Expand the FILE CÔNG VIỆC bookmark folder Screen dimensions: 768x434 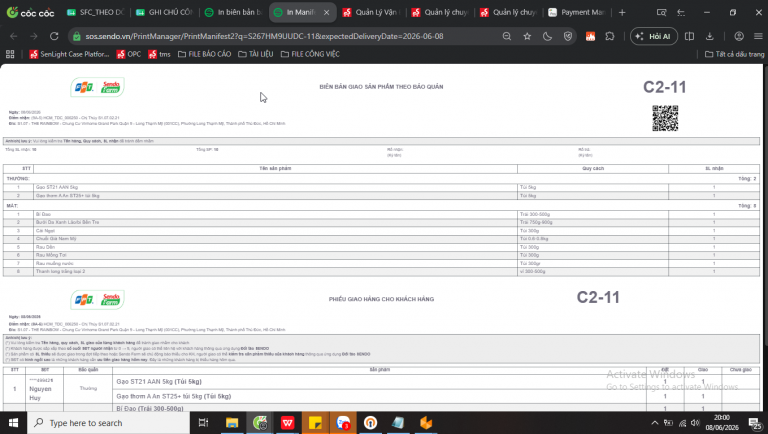(310, 54)
